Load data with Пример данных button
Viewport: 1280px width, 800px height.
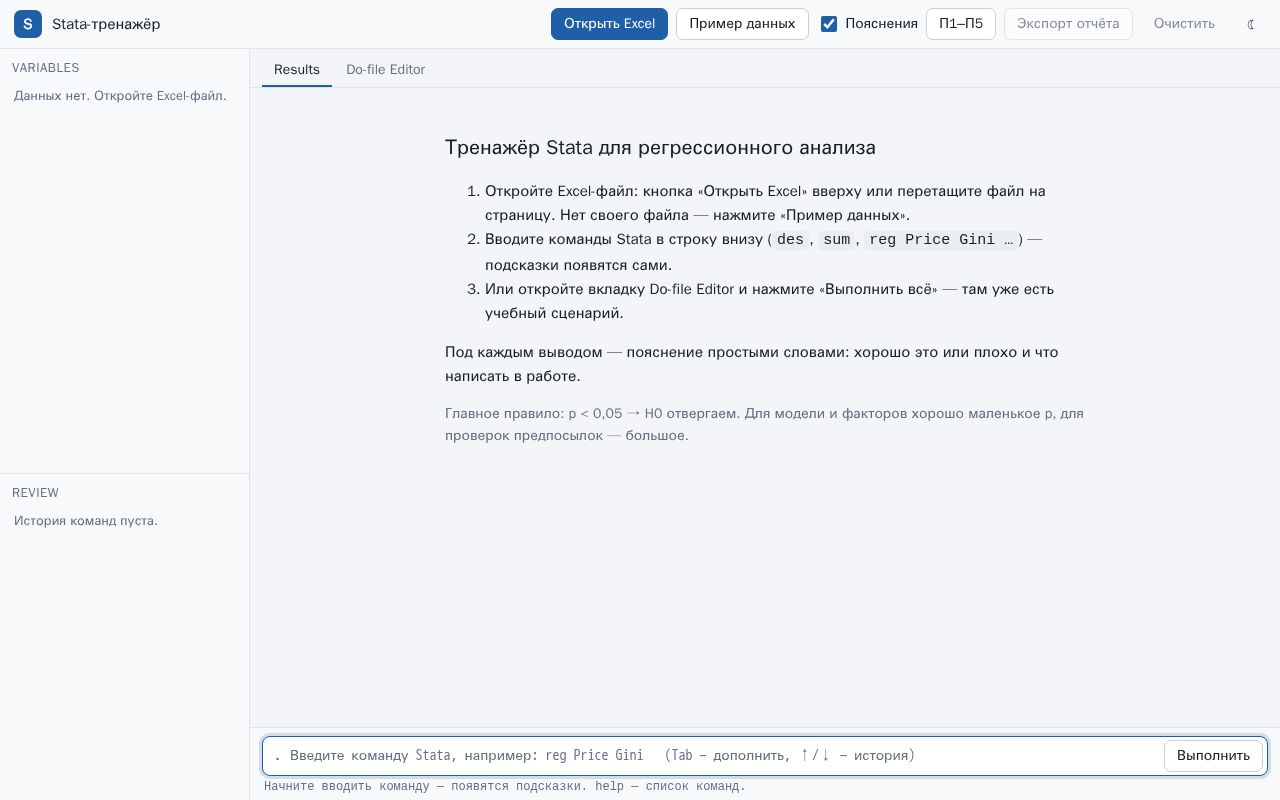pos(742,24)
